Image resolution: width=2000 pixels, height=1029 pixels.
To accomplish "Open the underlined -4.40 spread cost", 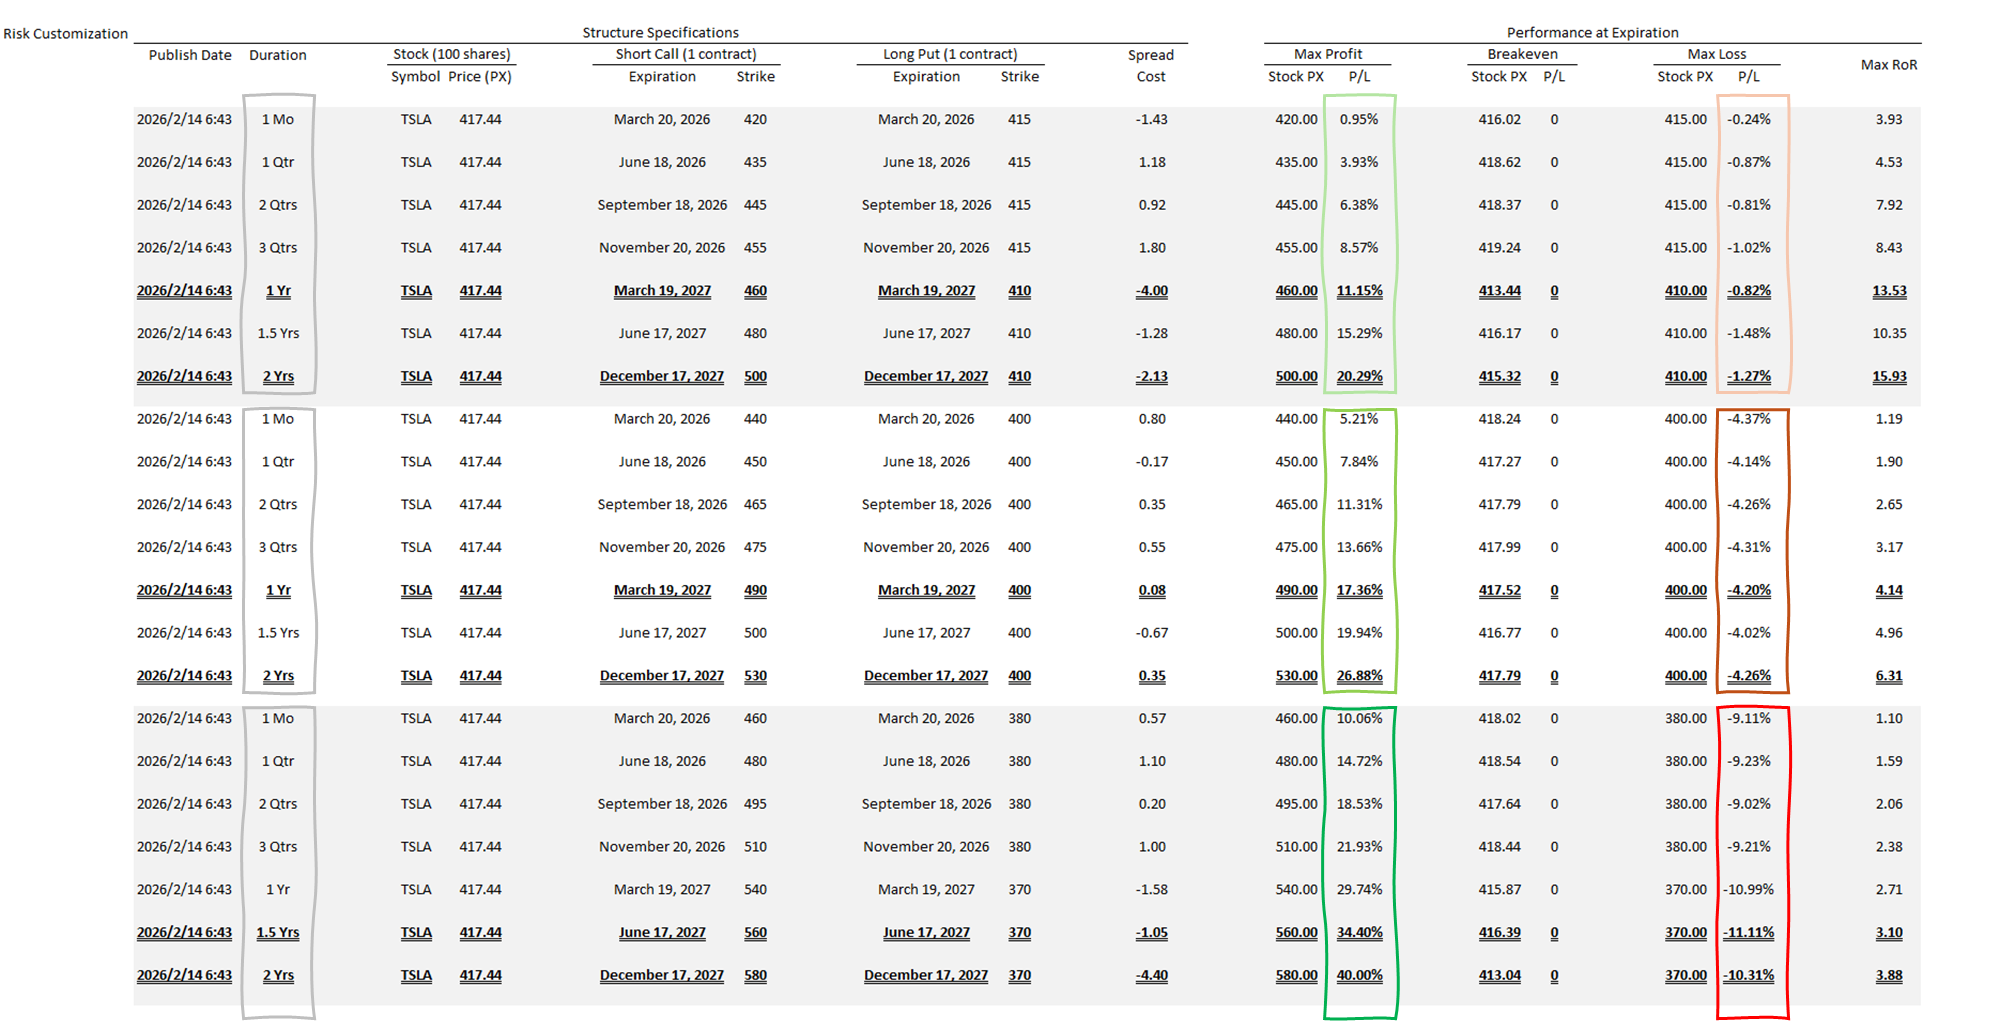I will click(x=1152, y=975).
